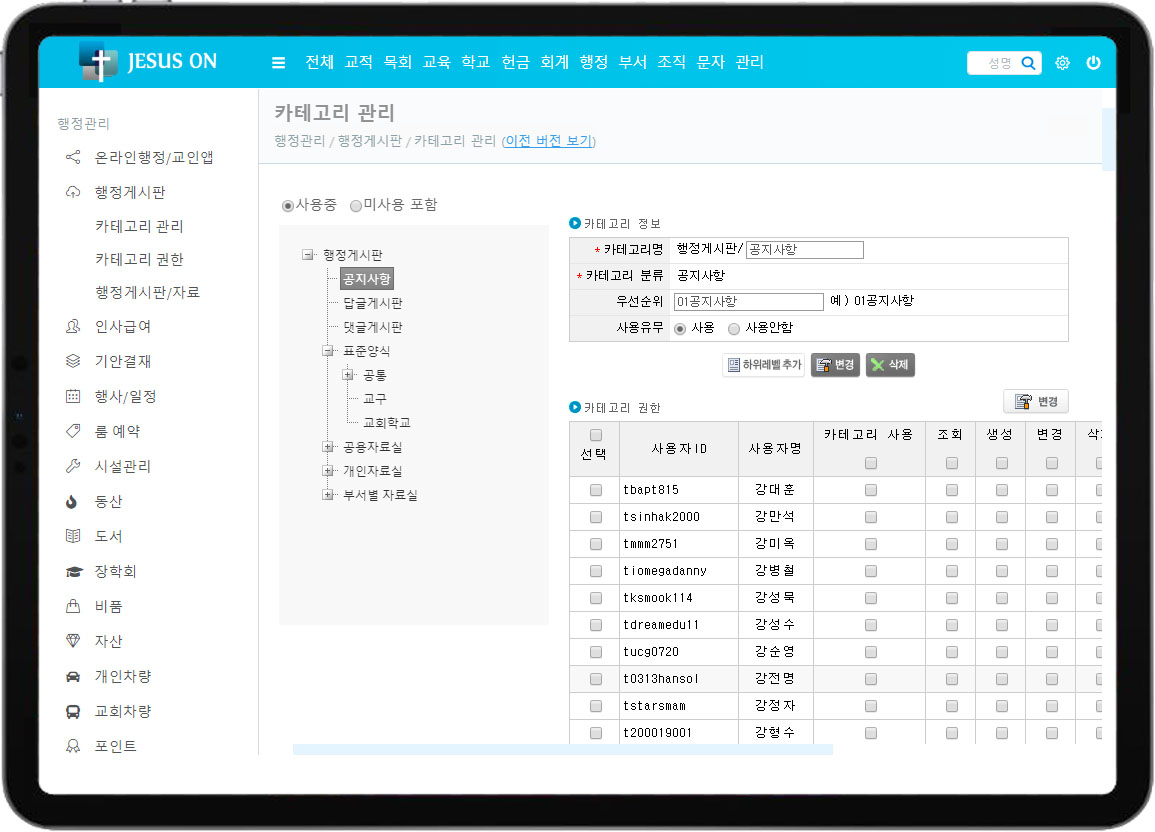Open the 회계 top menu
Viewport: 1155px width, 832px height.
tap(554, 62)
